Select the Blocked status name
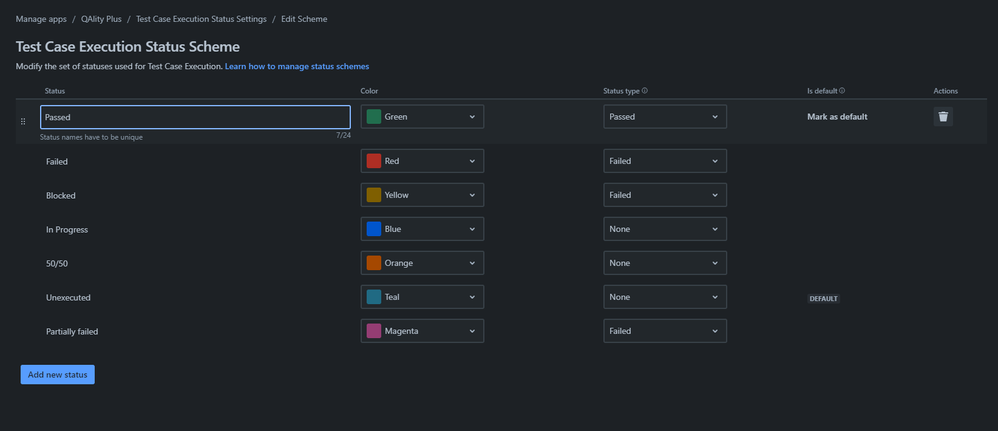Image resolution: width=998 pixels, height=431 pixels. point(60,195)
